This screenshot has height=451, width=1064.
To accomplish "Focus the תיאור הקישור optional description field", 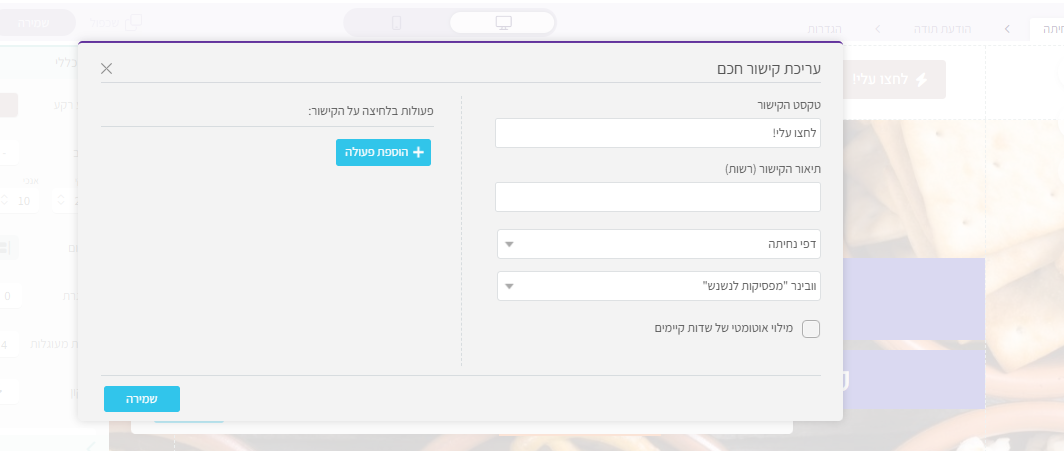I will pyautogui.click(x=658, y=197).
